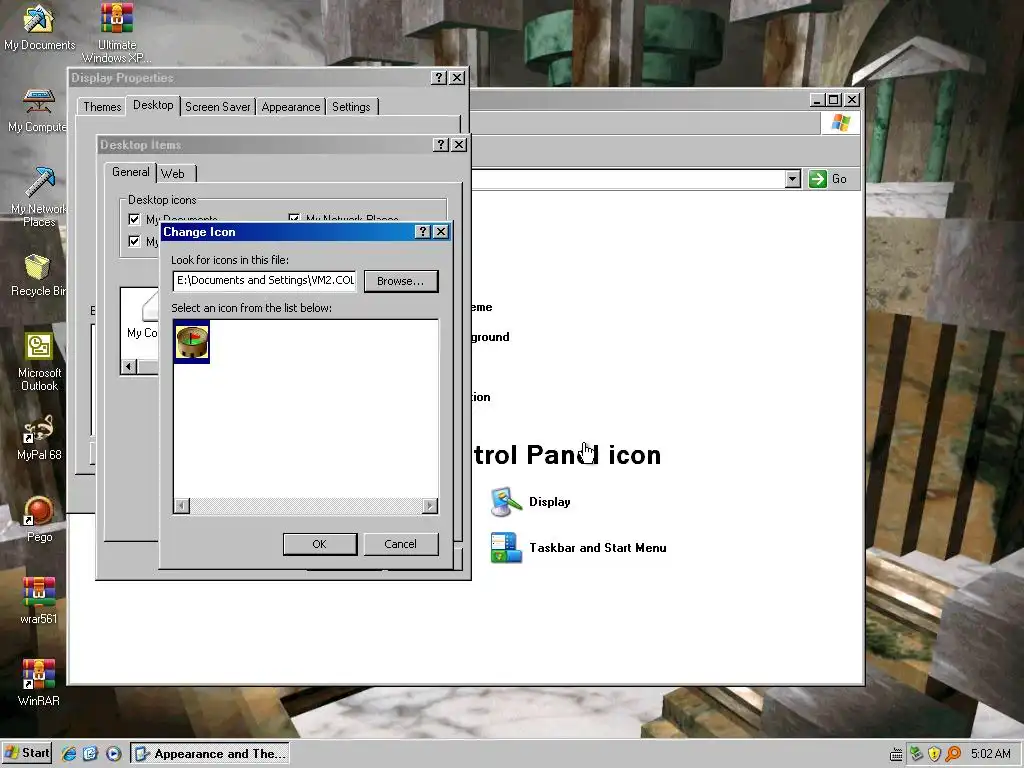
Task: Click the Windows Media Player Quick Launch icon
Action: click(x=113, y=754)
